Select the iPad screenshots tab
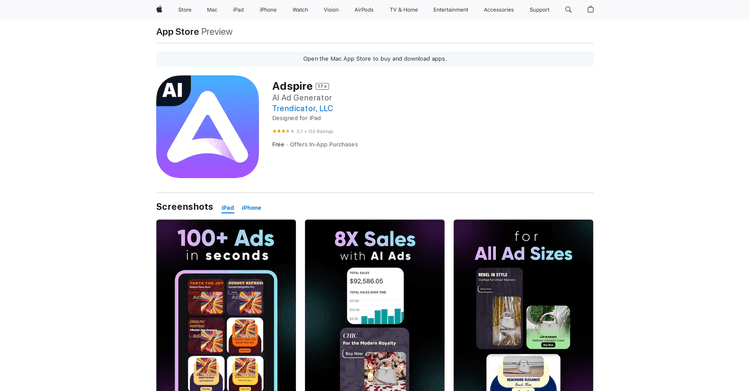The height and width of the screenshot is (391, 750). [228, 208]
